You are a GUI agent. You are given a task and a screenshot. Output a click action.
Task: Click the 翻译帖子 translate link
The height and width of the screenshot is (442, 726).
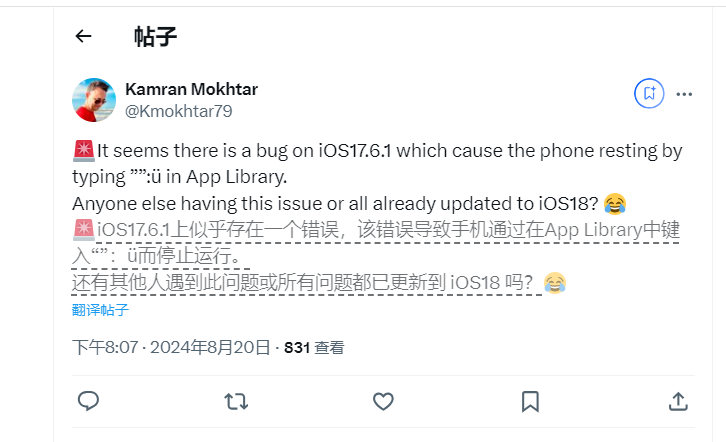click(100, 310)
